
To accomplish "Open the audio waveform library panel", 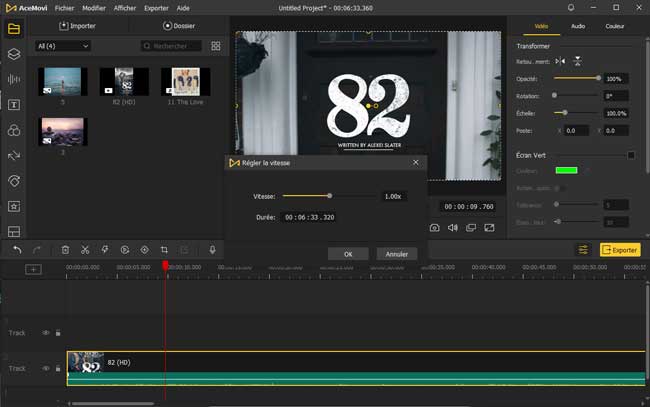I will pyautogui.click(x=14, y=79).
